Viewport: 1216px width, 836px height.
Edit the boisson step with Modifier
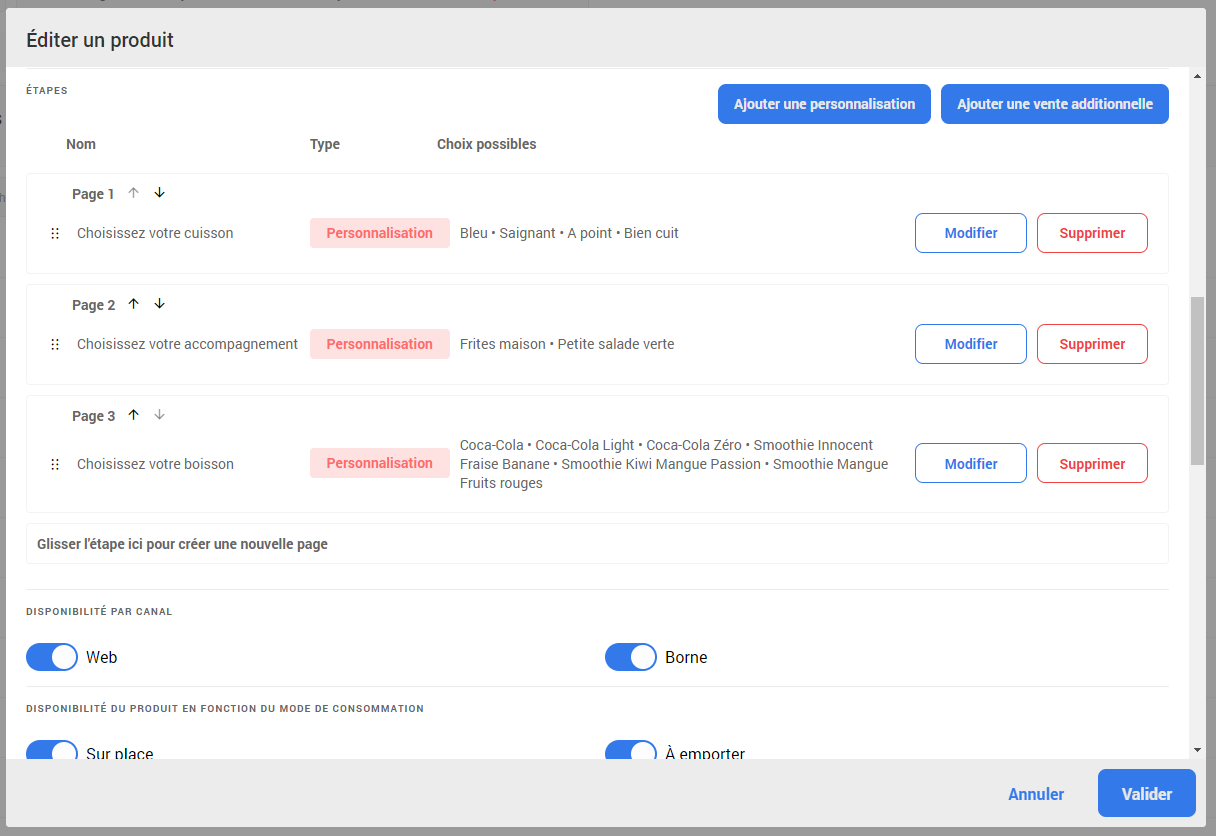pyautogui.click(x=970, y=464)
